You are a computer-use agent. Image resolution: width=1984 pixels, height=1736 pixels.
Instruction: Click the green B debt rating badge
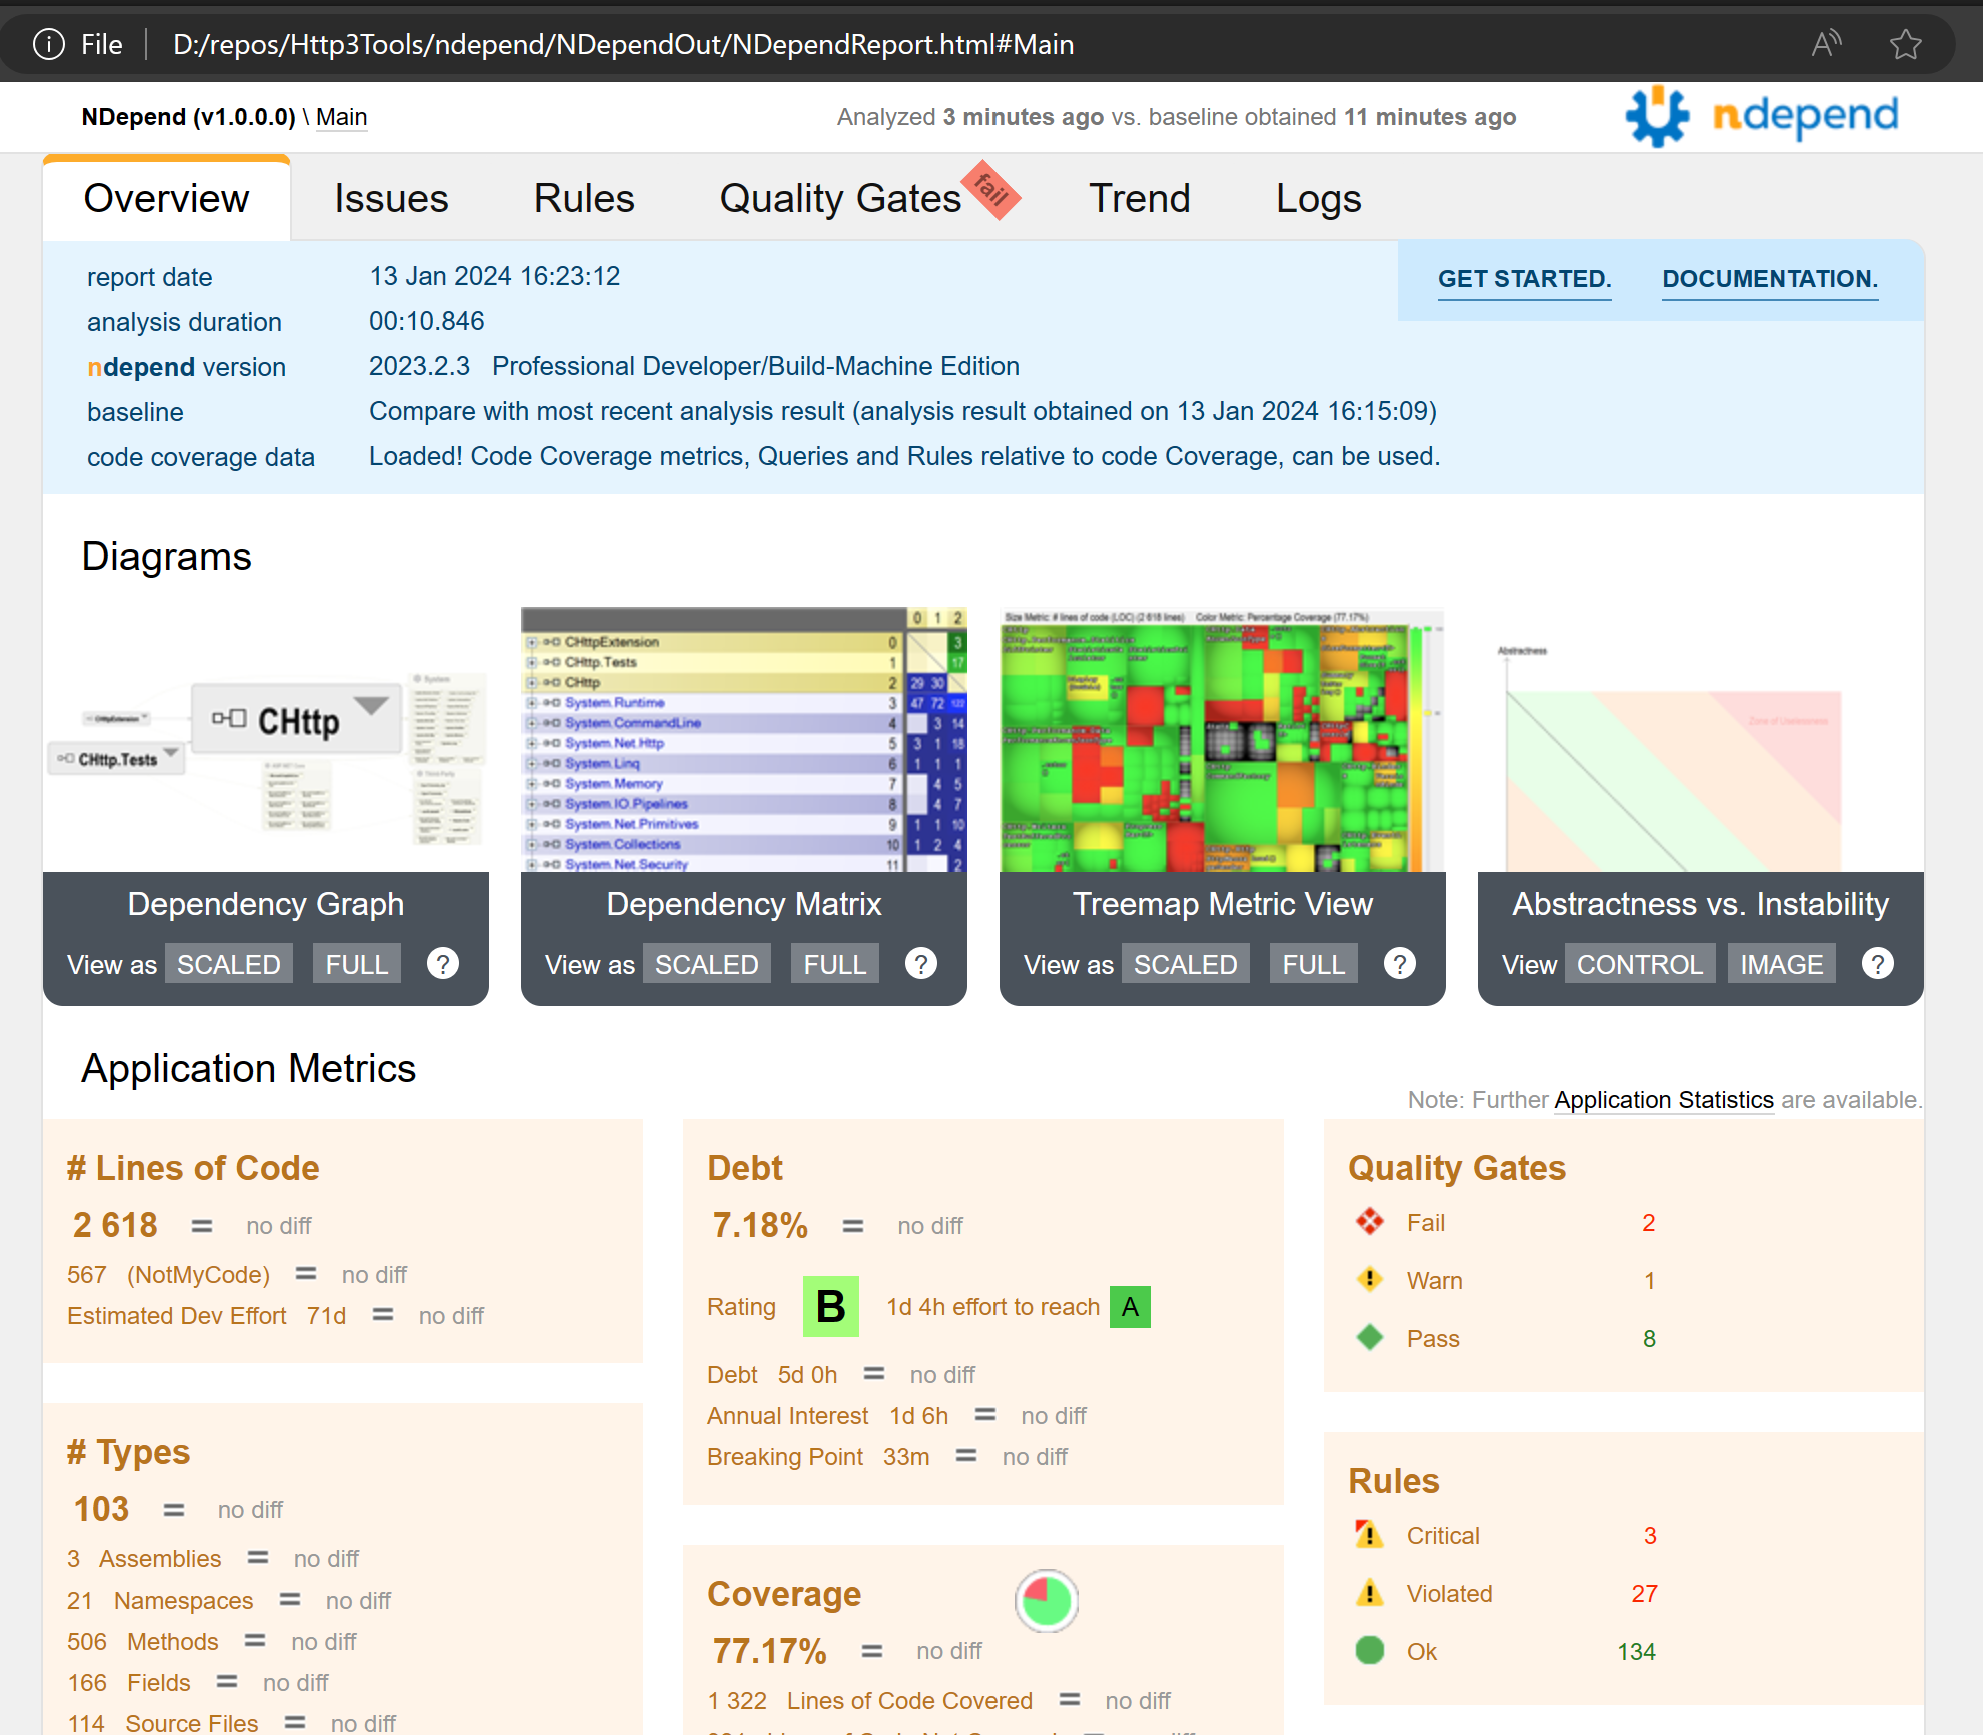(x=830, y=1306)
